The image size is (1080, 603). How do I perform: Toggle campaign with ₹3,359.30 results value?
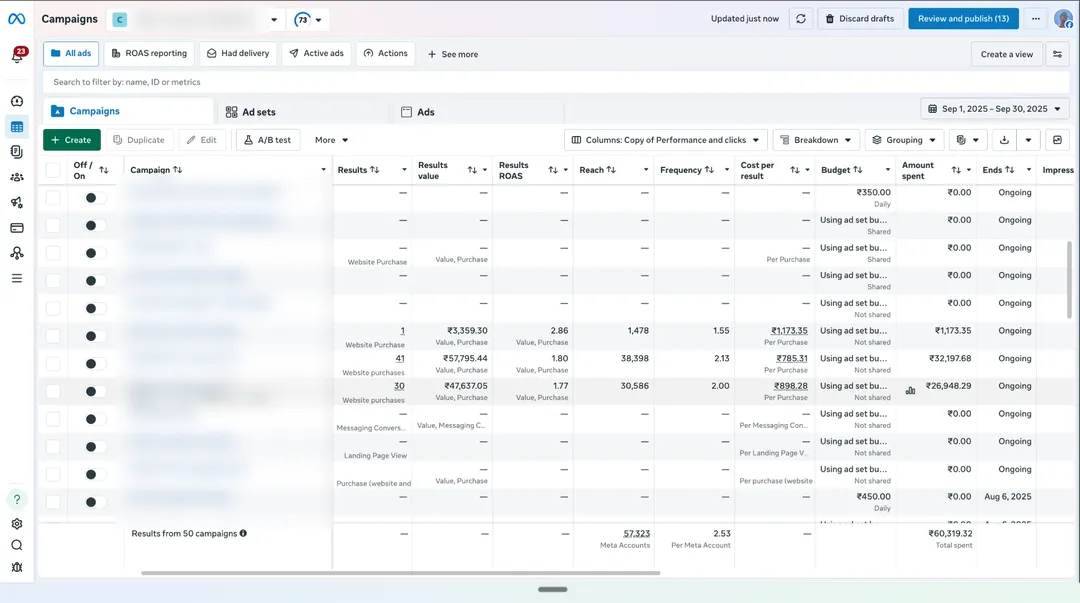(95, 336)
